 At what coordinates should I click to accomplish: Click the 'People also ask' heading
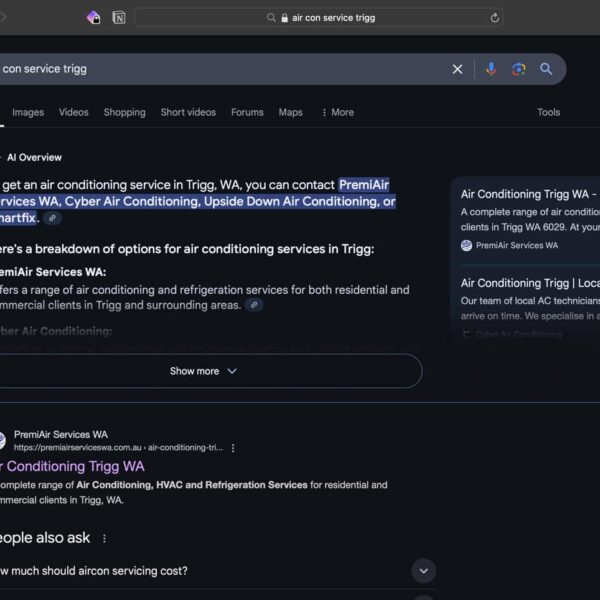45,538
